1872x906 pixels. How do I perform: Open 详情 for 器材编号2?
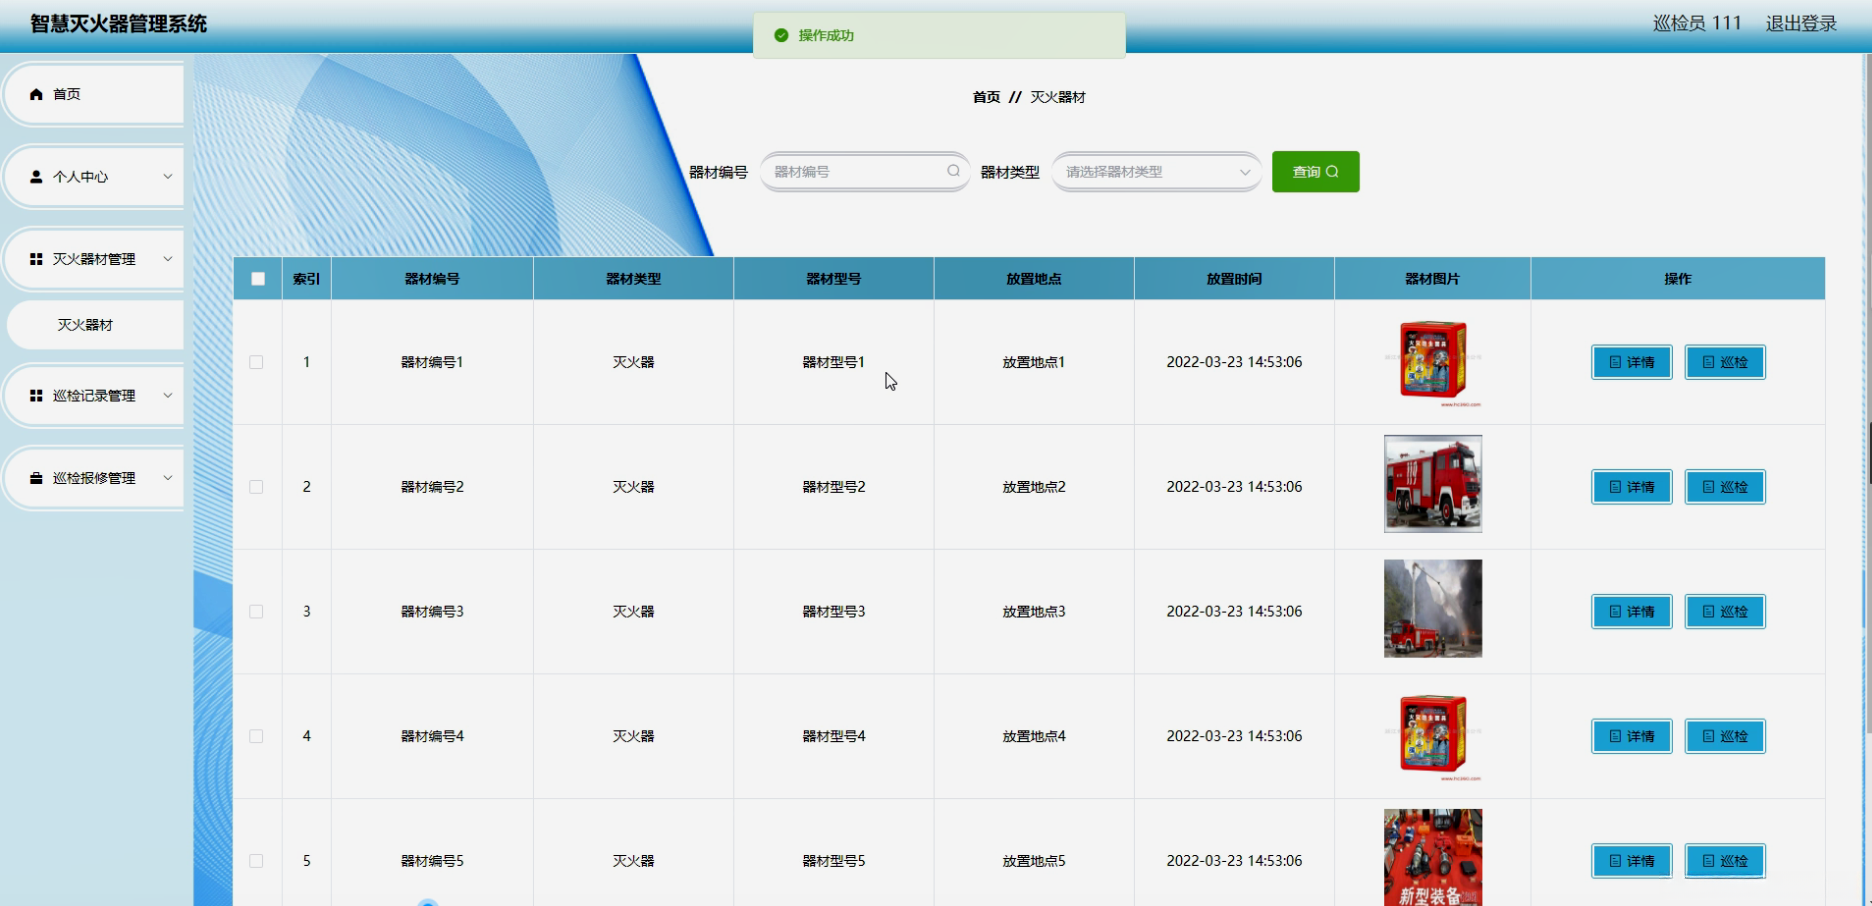pos(1631,487)
